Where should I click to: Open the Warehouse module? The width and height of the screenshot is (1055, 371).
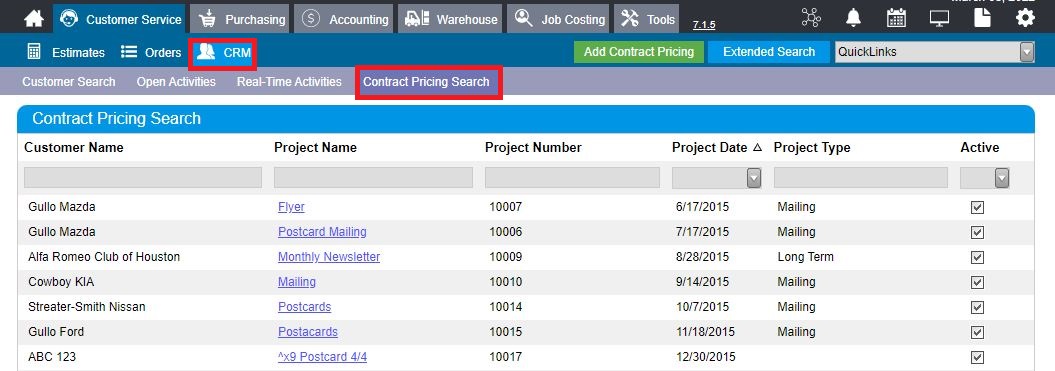[x=450, y=19]
